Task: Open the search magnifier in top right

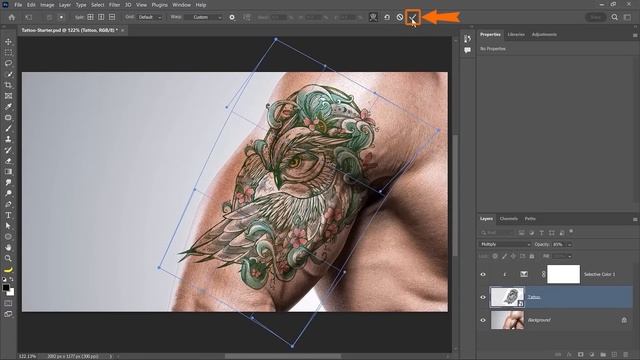Action: (x=614, y=17)
